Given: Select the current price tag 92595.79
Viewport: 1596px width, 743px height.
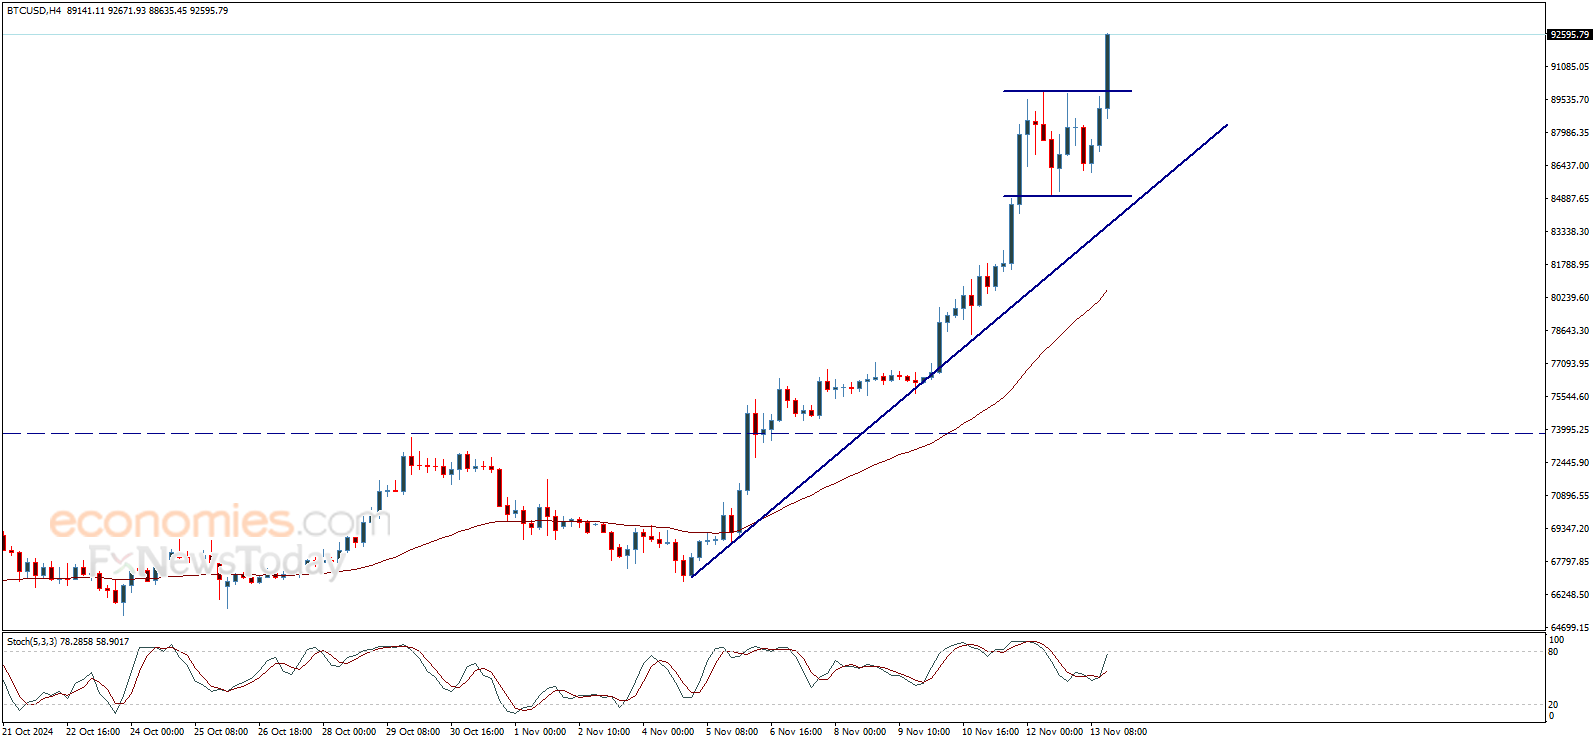Looking at the screenshot, I should (x=1569, y=35).
